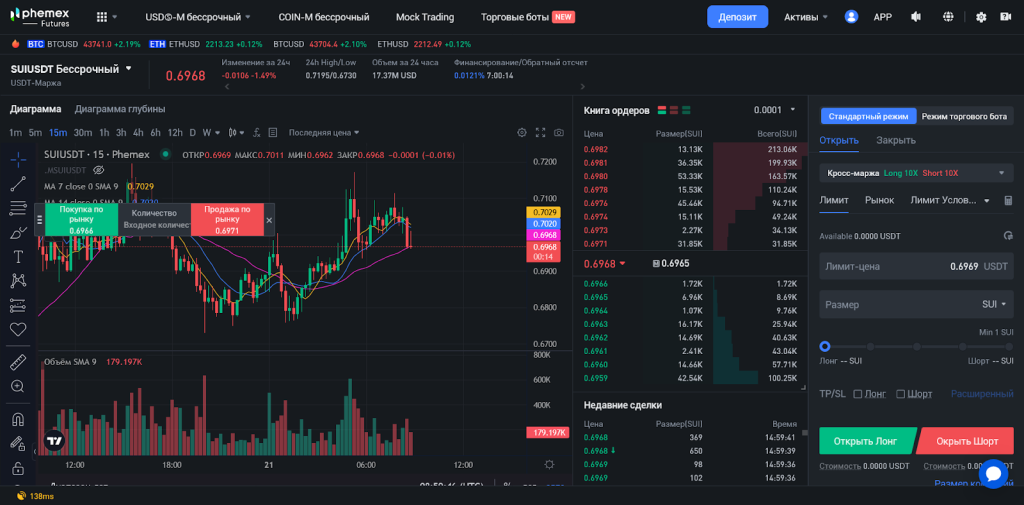Select the trend line drawing tool
1024x505 pixels.
pos(18,184)
